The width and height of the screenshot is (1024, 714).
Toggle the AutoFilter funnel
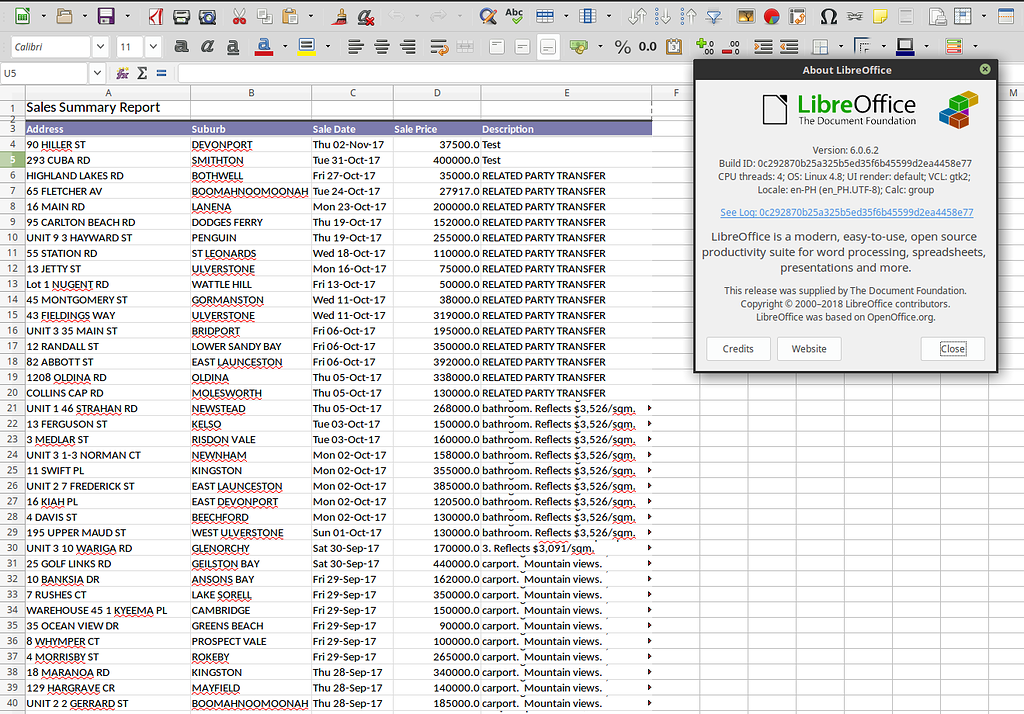pos(714,16)
